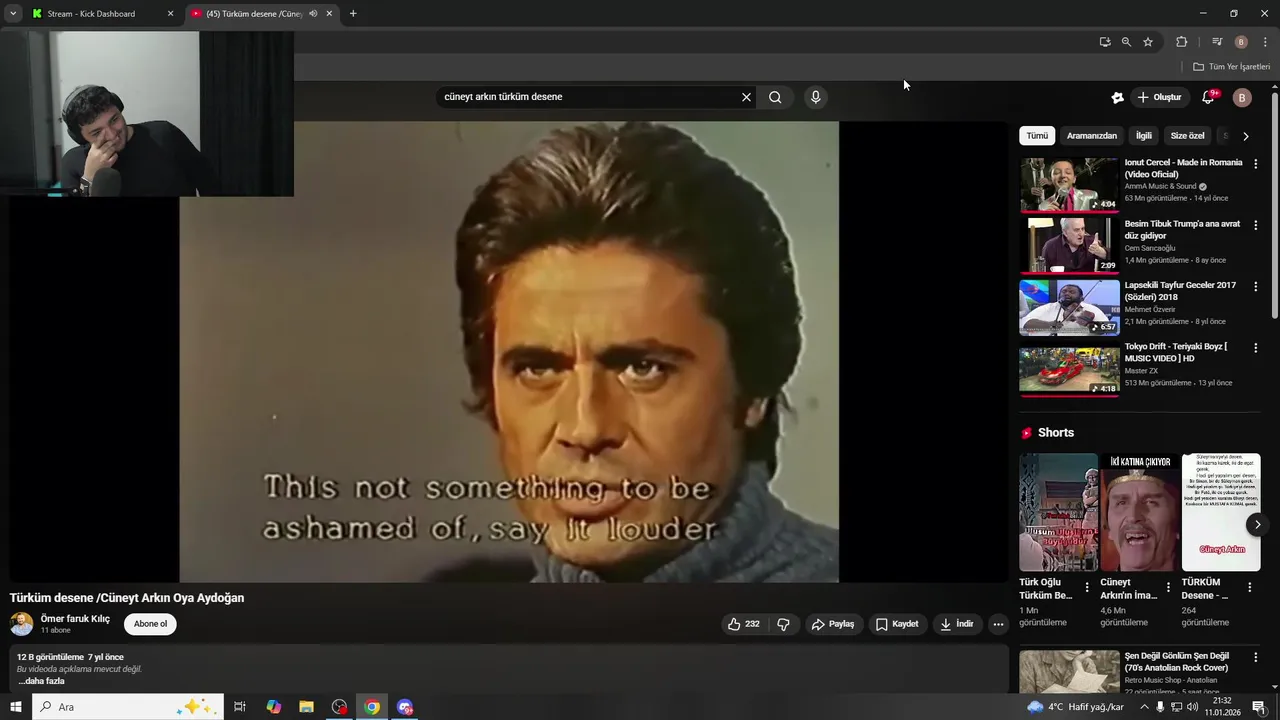Viewport: 1280px width, 720px height.
Task: Show more filter chips with arrow
Action: click(x=1245, y=136)
